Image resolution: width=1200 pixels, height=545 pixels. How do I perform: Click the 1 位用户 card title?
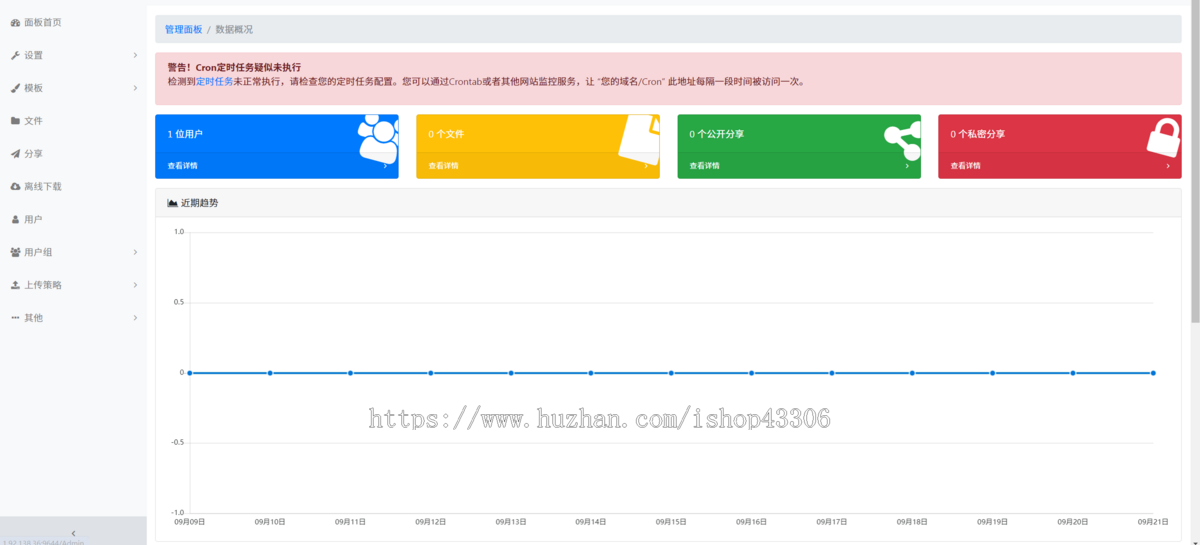[185, 133]
